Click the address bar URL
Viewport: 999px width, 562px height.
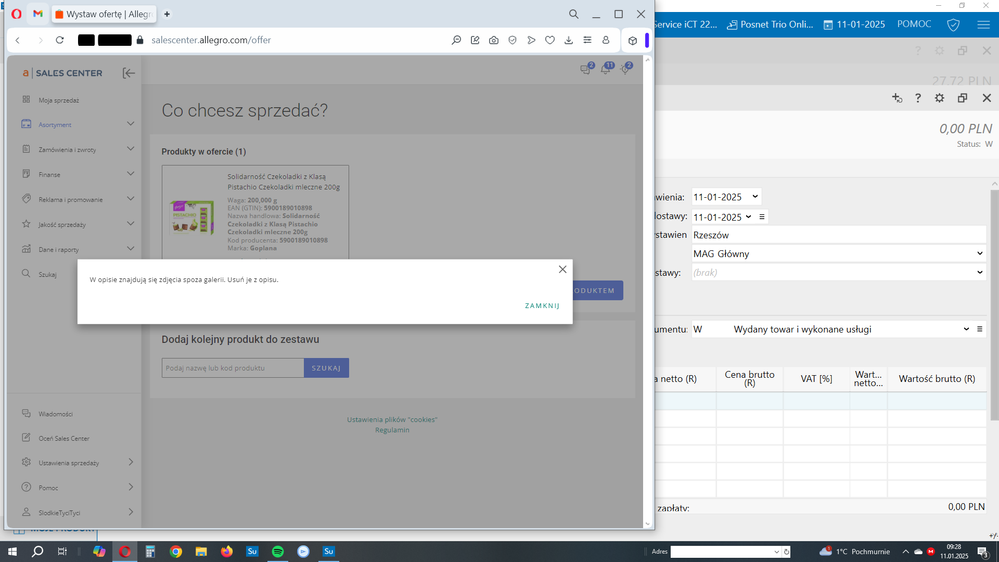pos(211,40)
